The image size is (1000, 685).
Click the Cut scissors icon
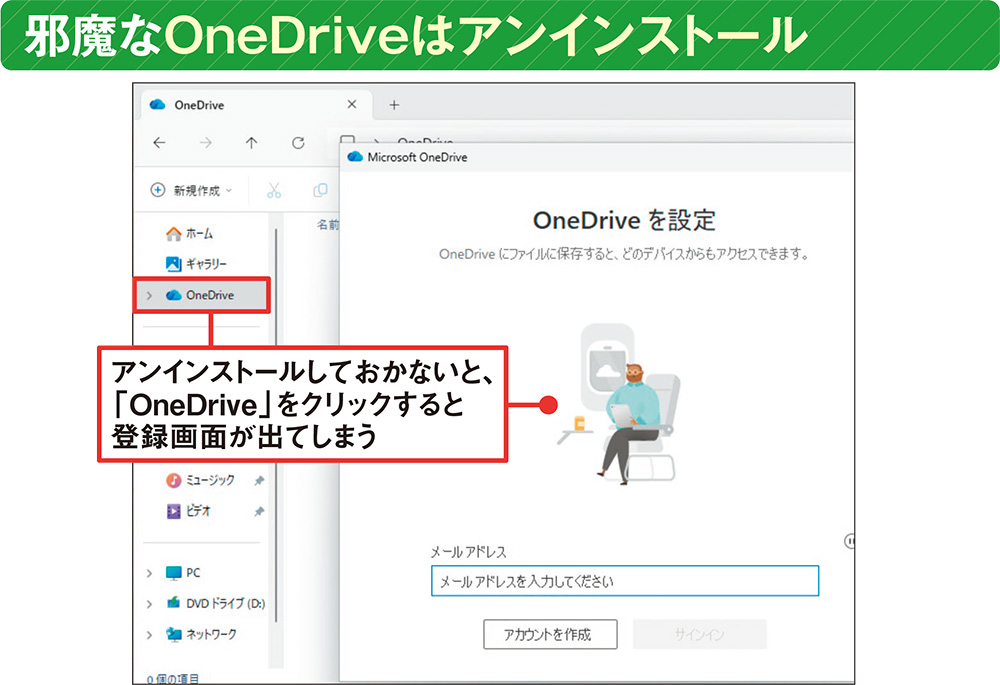coord(274,190)
